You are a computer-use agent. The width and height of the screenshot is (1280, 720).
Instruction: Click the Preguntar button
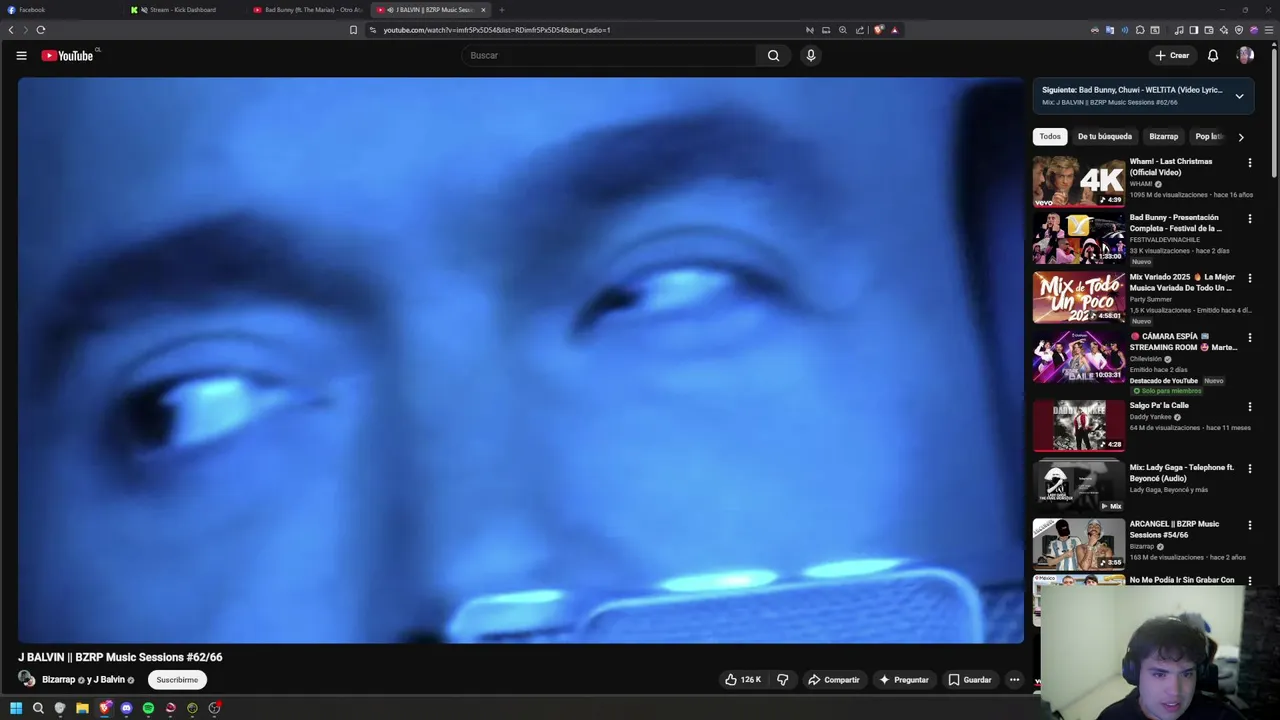tap(904, 679)
